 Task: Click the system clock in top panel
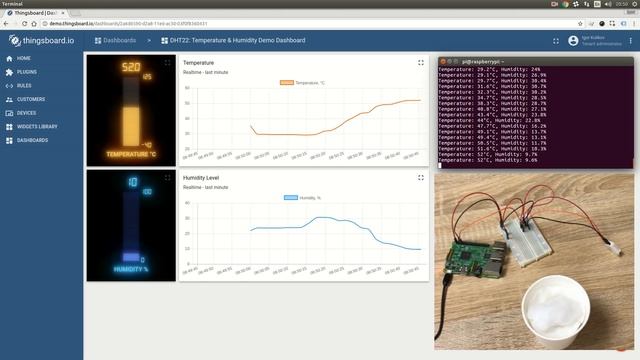[622, 4]
